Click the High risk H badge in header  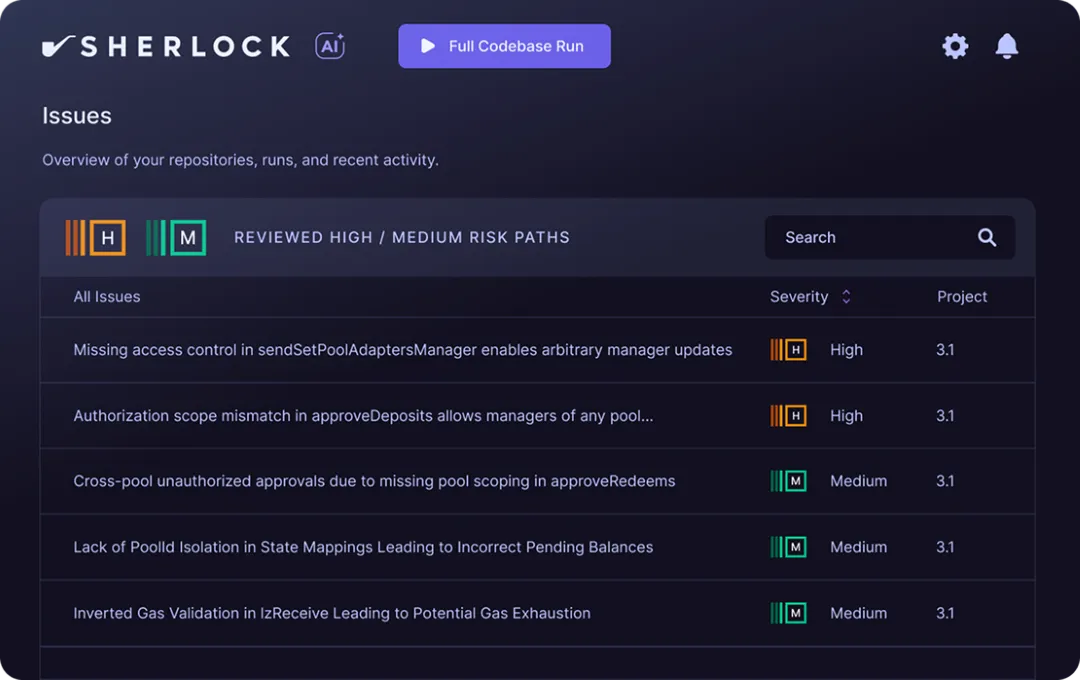96,238
